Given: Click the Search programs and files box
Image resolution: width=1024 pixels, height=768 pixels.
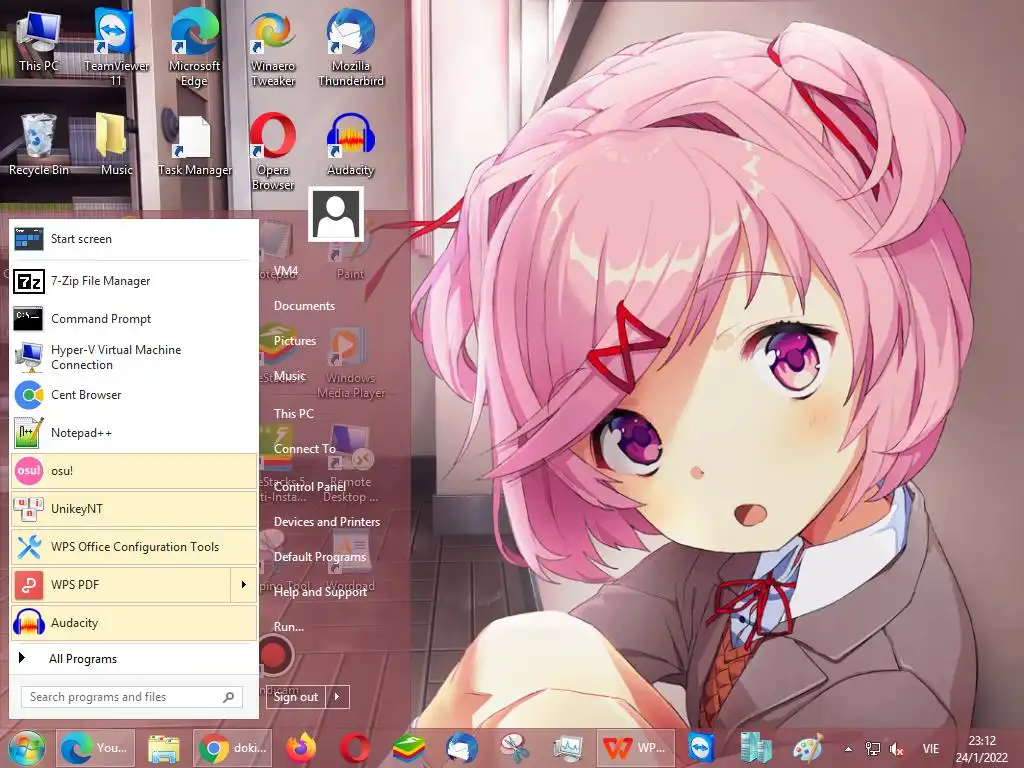Looking at the screenshot, I should pyautogui.click(x=131, y=697).
